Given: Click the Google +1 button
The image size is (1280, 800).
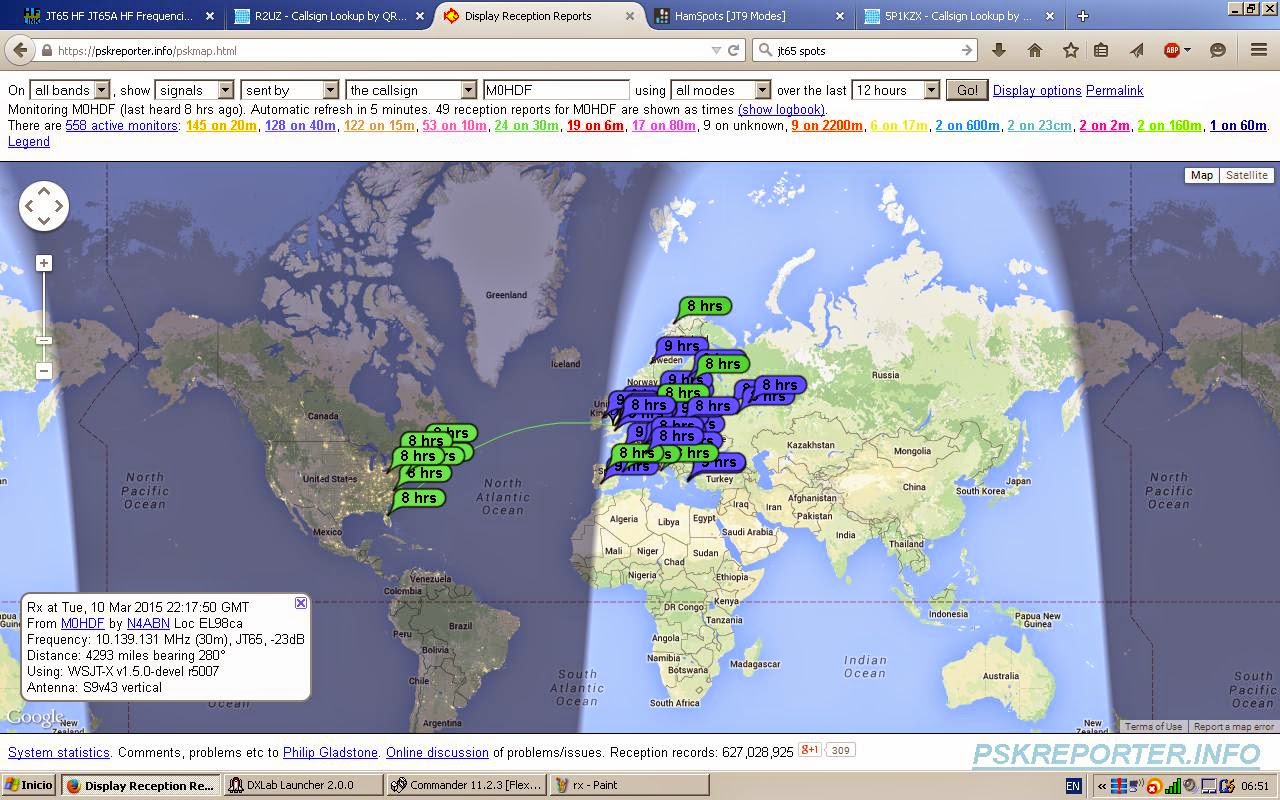Looking at the screenshot, I should point(809,750).
